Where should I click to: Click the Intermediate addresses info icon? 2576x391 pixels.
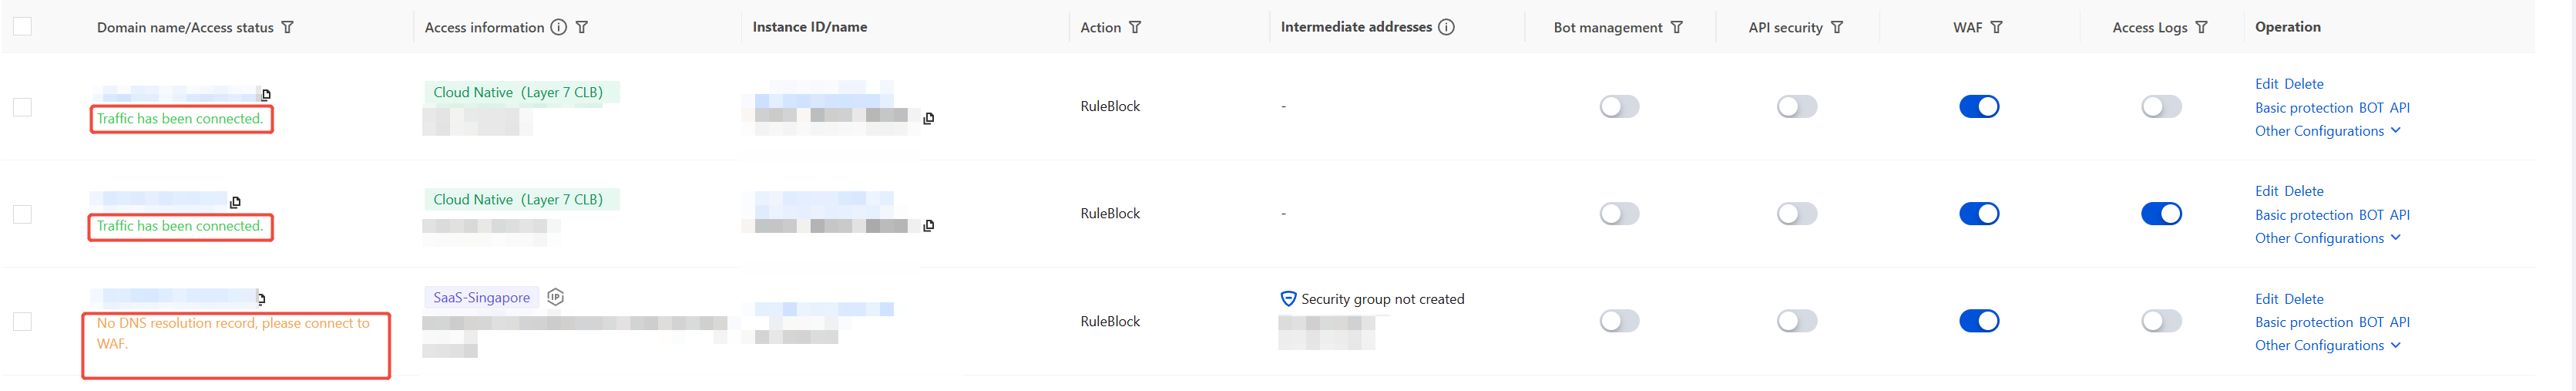(x=1446, y=27)
